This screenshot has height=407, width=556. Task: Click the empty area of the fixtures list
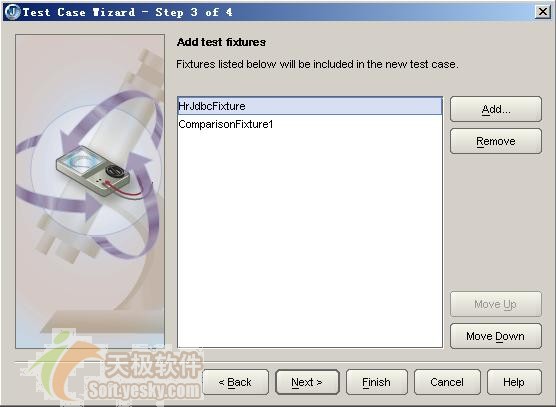pyautogui.click(x=310, y=238)
